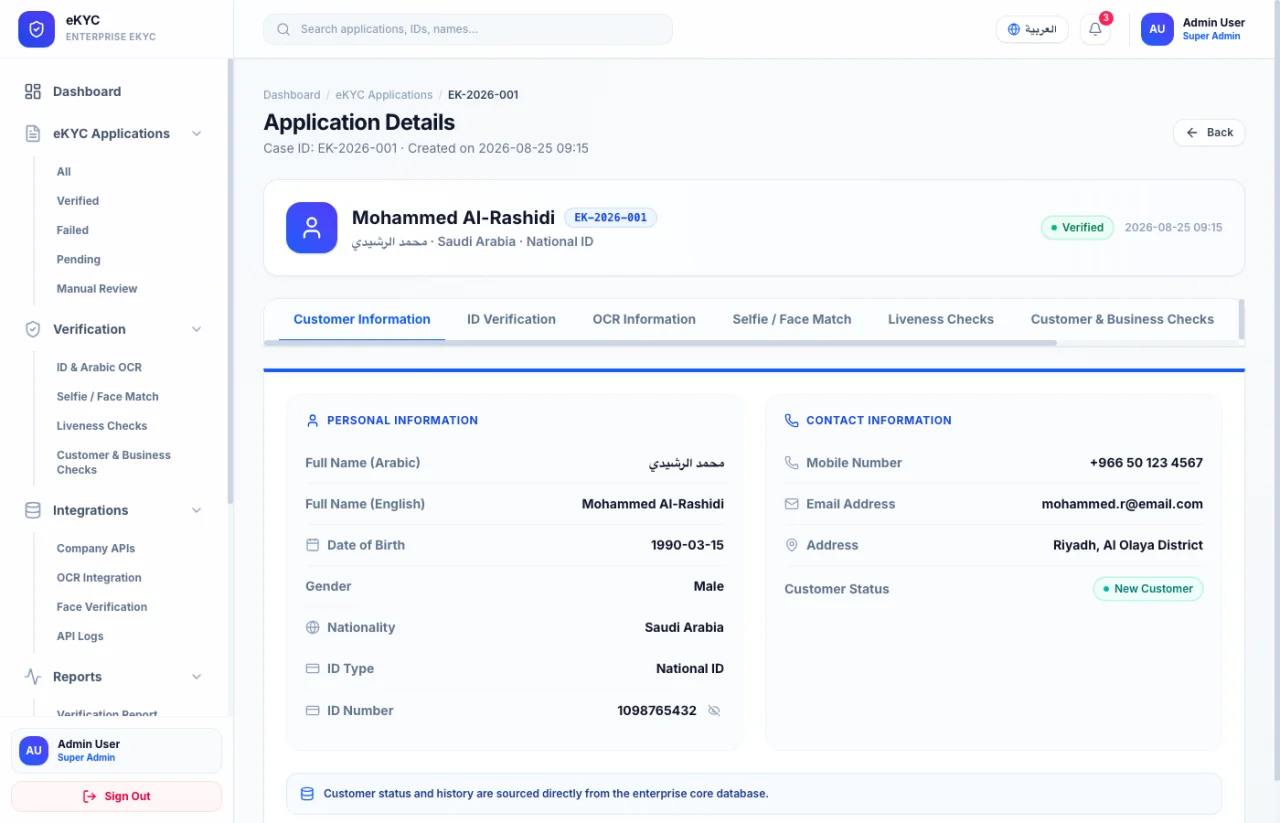The height and width of the screenshot is (823, 1280).
Task: Open notifications bell icon
Action: (x=1095, y=29)
